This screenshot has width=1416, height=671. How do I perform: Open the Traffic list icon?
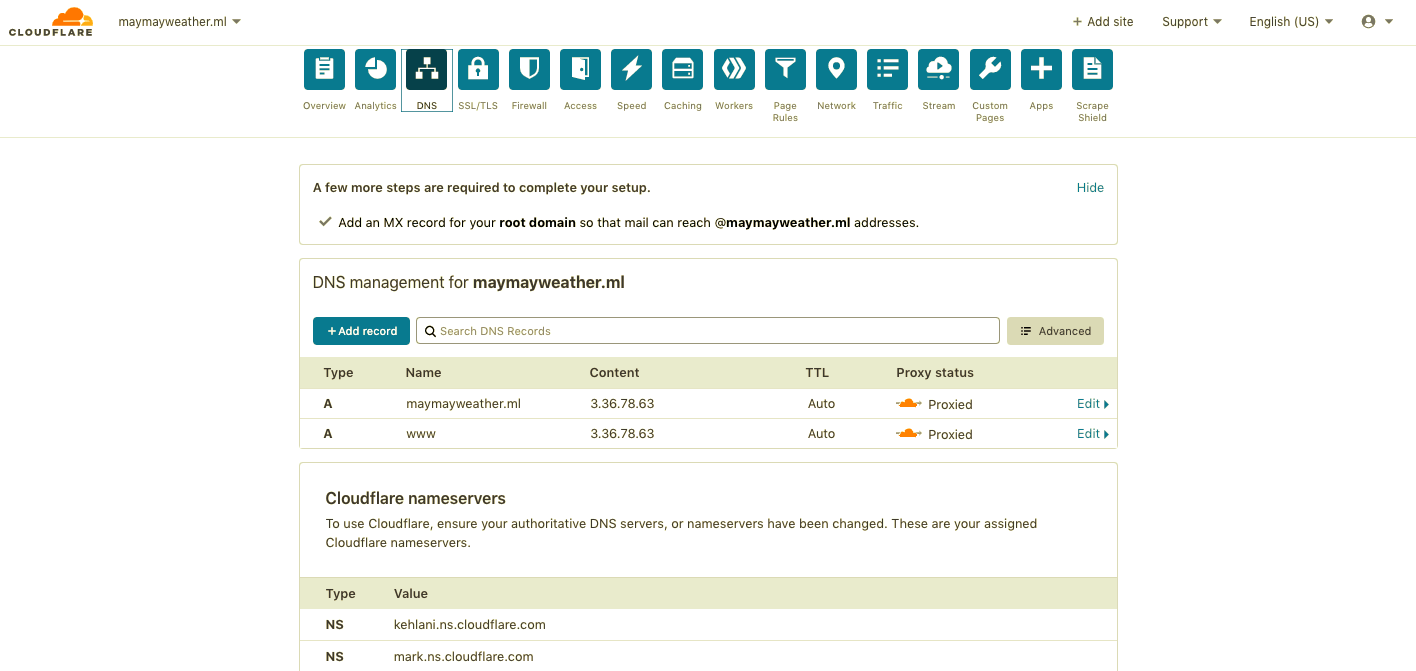pyautogui.click(x=887, y=69)
